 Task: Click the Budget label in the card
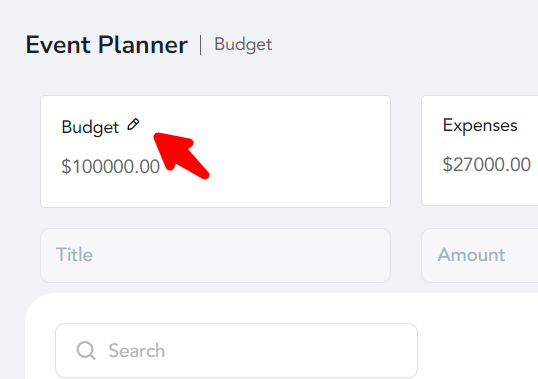pyautogui.click(x=90, y=127)
